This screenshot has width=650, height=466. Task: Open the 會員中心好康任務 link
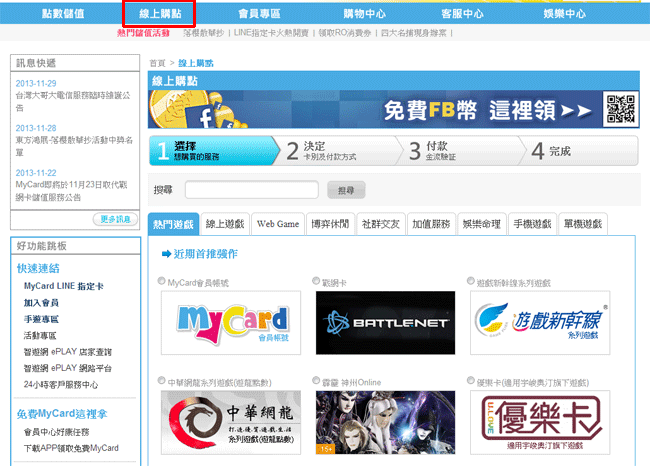[x=56, y=432]
